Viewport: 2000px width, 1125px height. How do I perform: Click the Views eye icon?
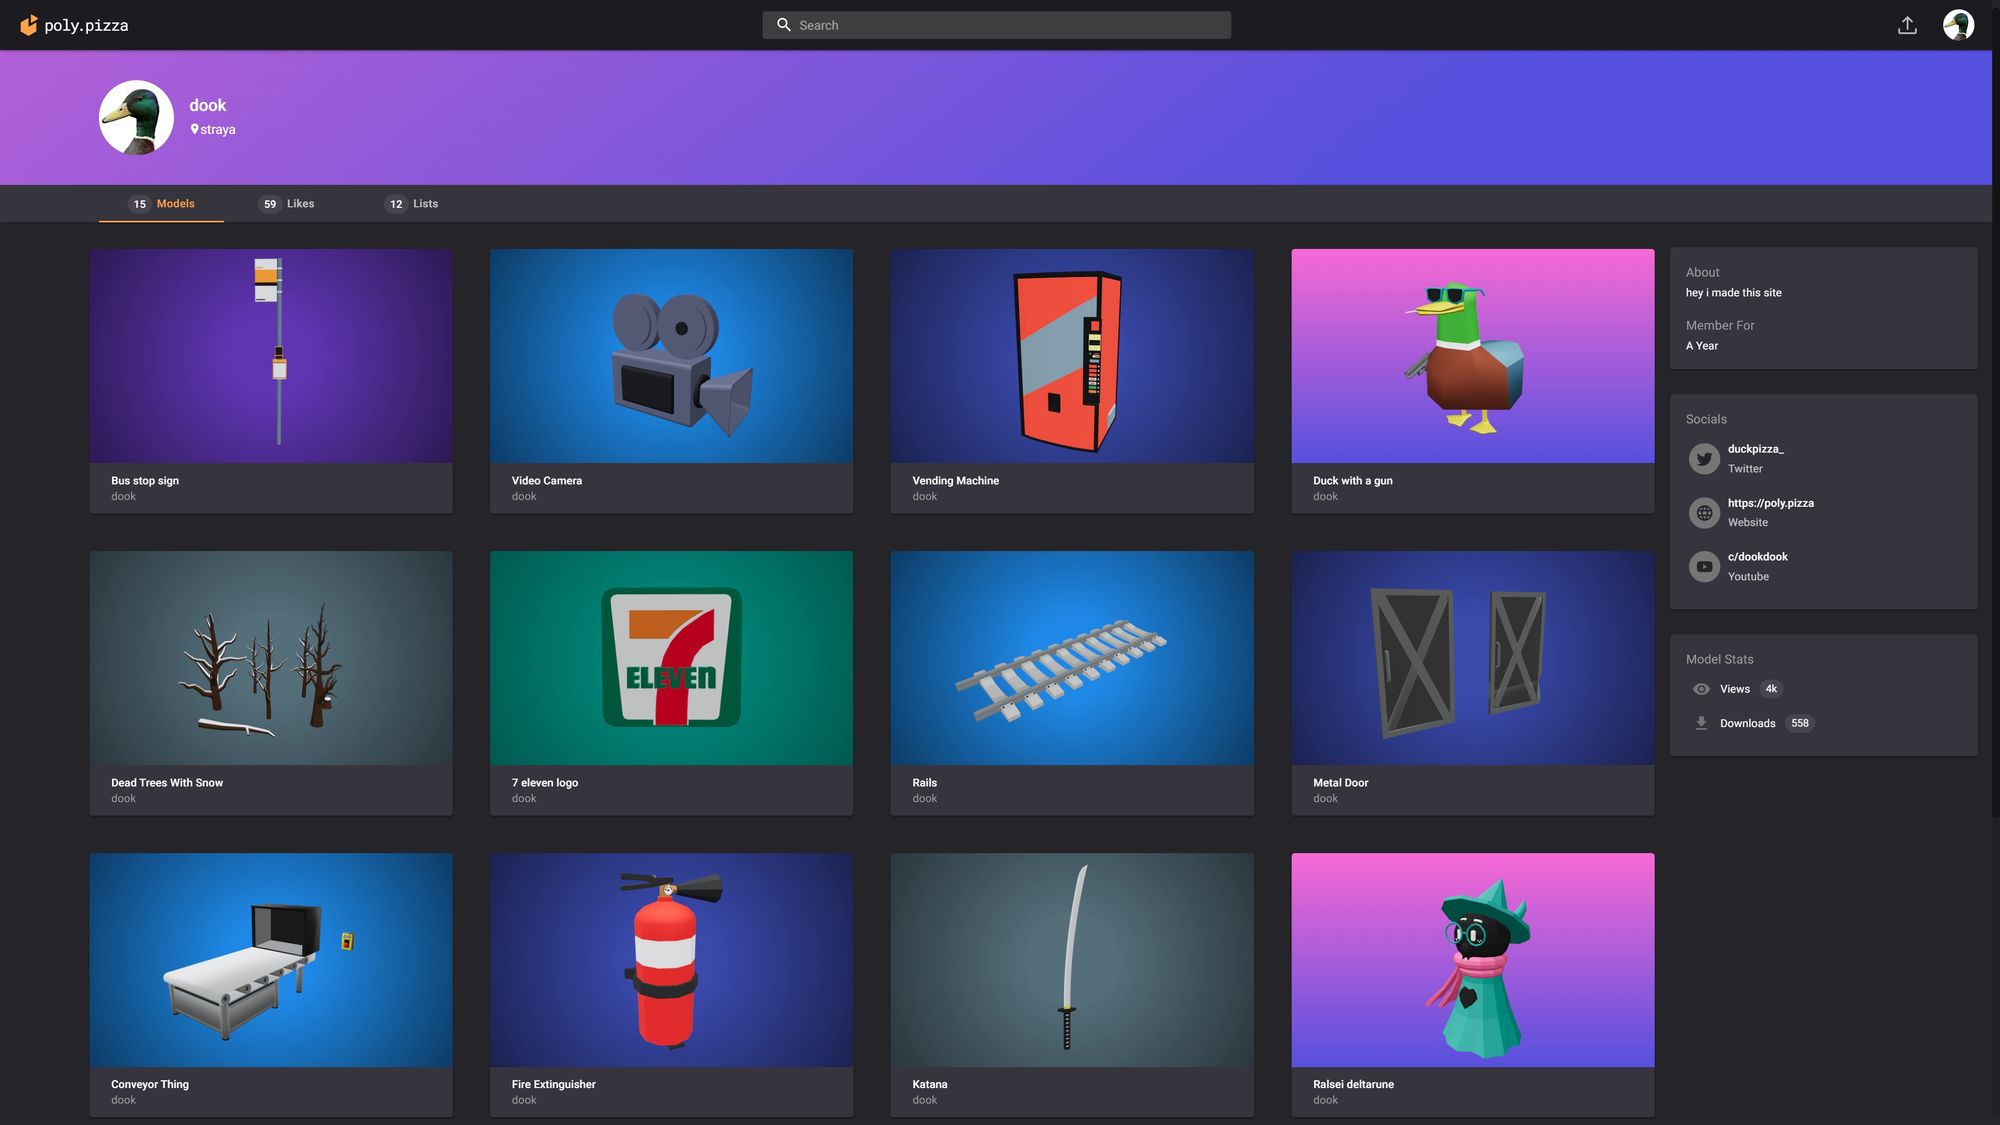[1701, 689]
